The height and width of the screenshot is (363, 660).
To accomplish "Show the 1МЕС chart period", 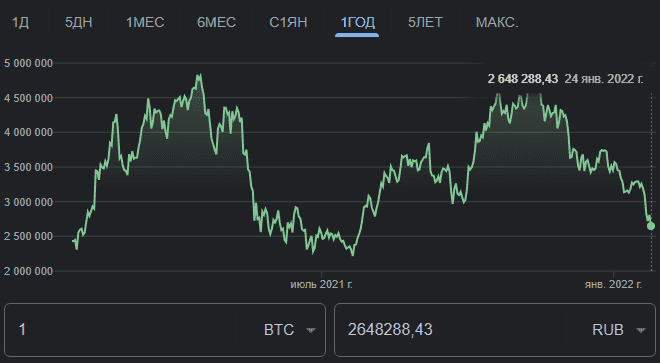I will [x=145, y=22].
